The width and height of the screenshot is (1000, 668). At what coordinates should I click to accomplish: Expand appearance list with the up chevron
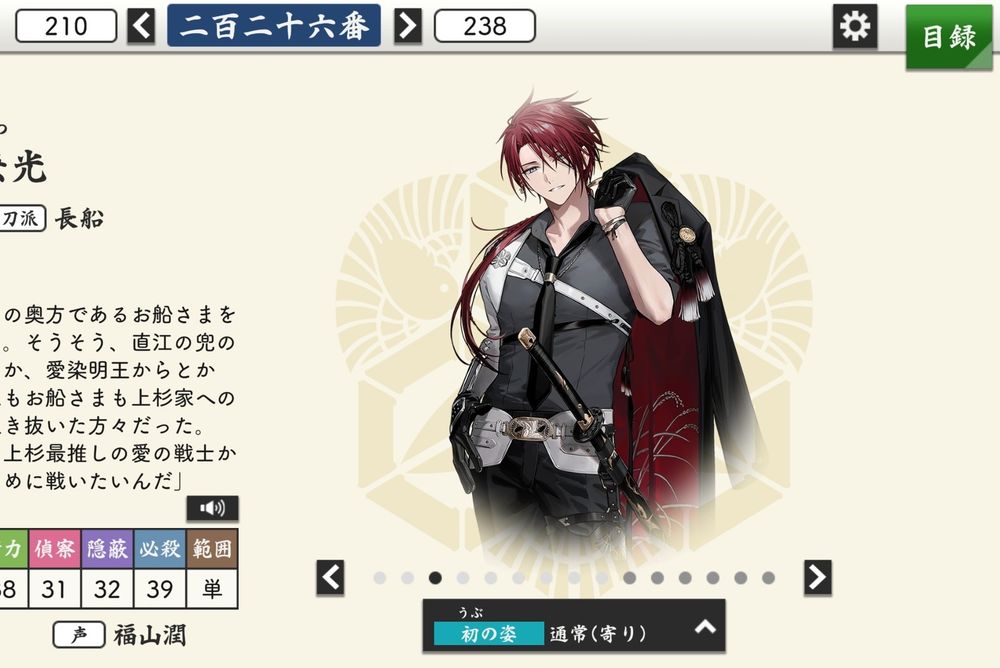[x=705, y=627]
